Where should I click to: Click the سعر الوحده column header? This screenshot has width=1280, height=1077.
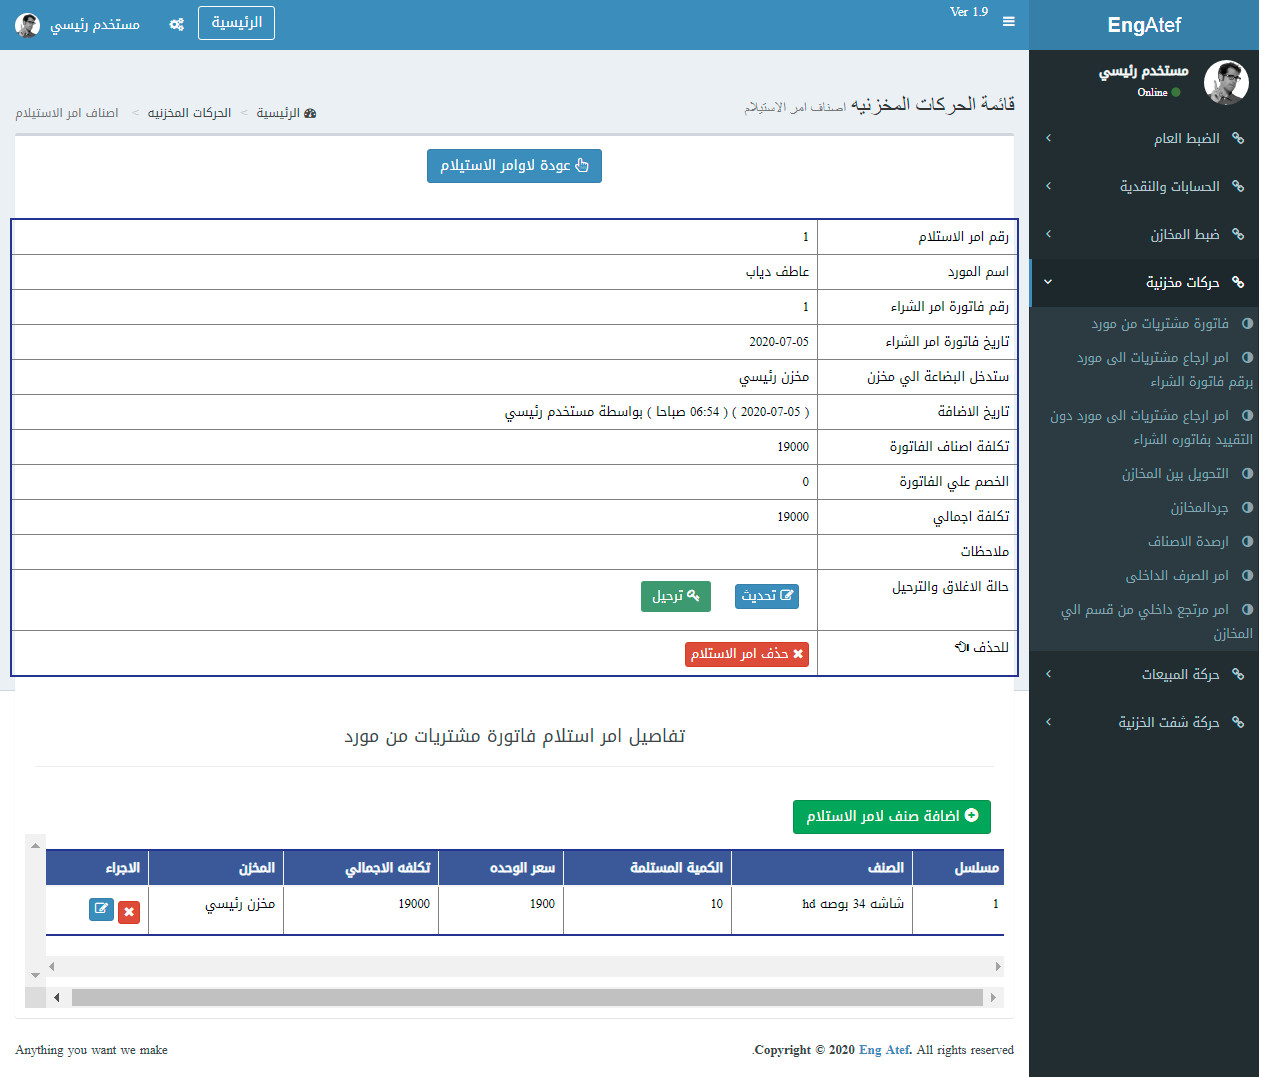point(501,868)
